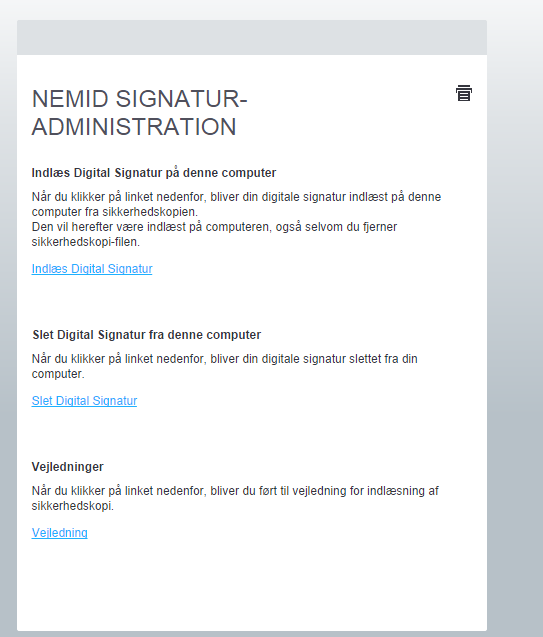Click the Vejledninger section heading

point(67,467)
